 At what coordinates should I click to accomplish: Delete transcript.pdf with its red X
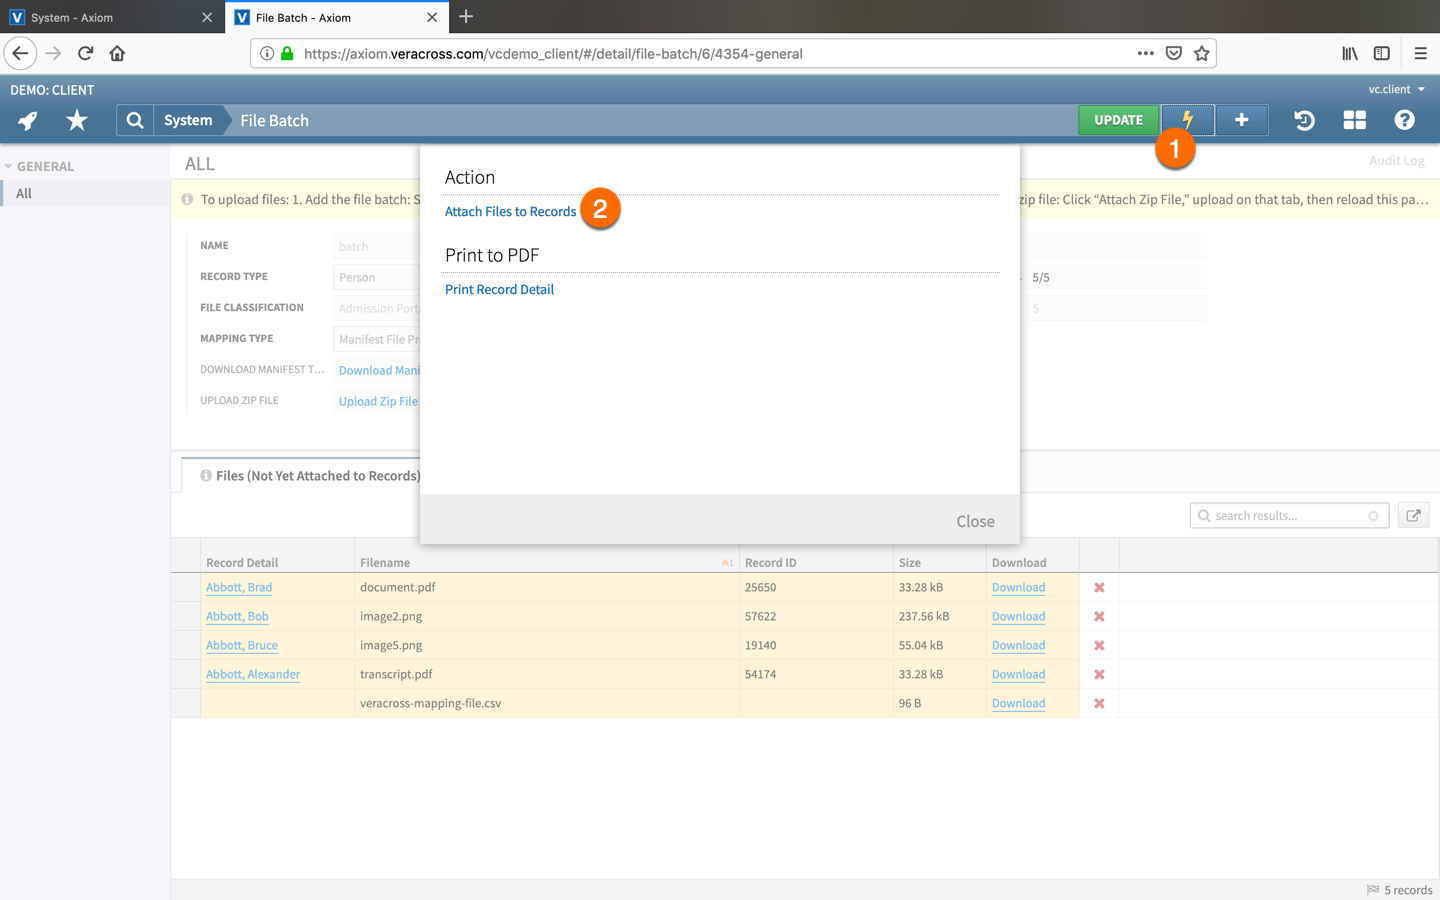click(1099, 675)
